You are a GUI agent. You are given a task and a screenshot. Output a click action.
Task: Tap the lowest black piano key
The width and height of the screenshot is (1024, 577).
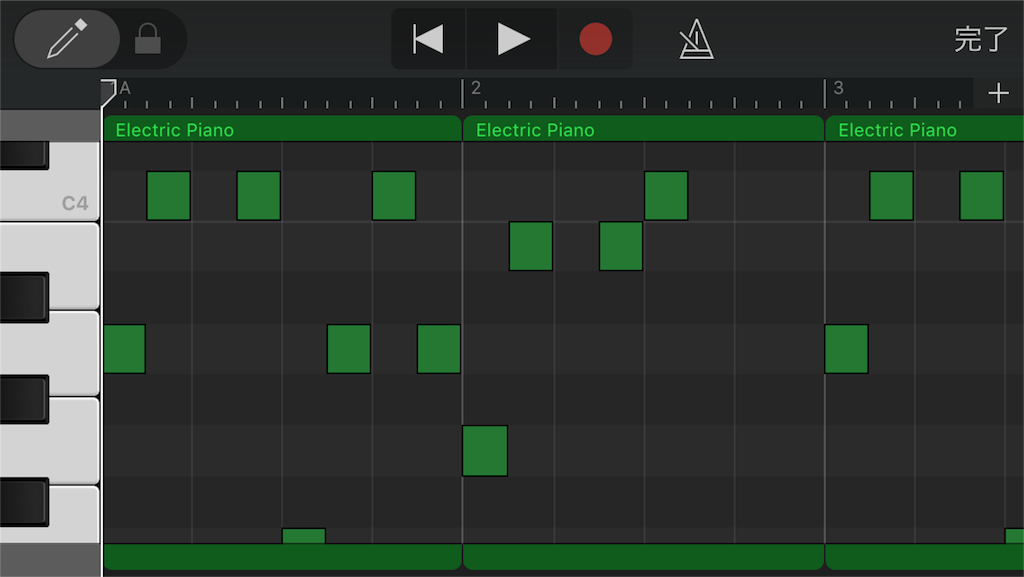(x=24, y=502)
